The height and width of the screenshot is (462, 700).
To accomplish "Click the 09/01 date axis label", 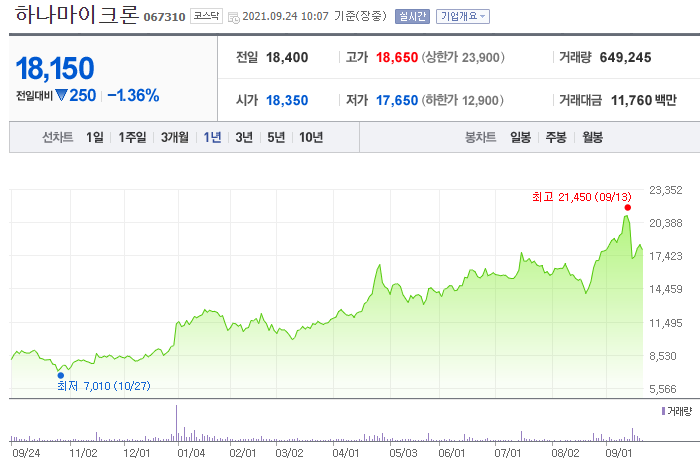I will 619,453.
